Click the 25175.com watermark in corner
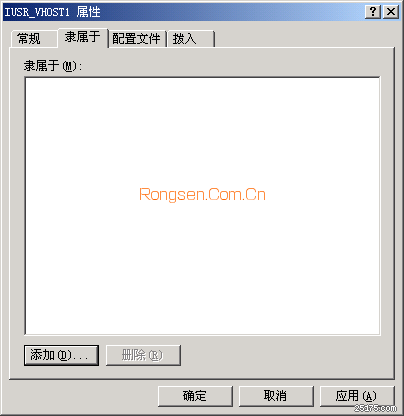Viewport: 404px width, 416px height. click(376, 408)
